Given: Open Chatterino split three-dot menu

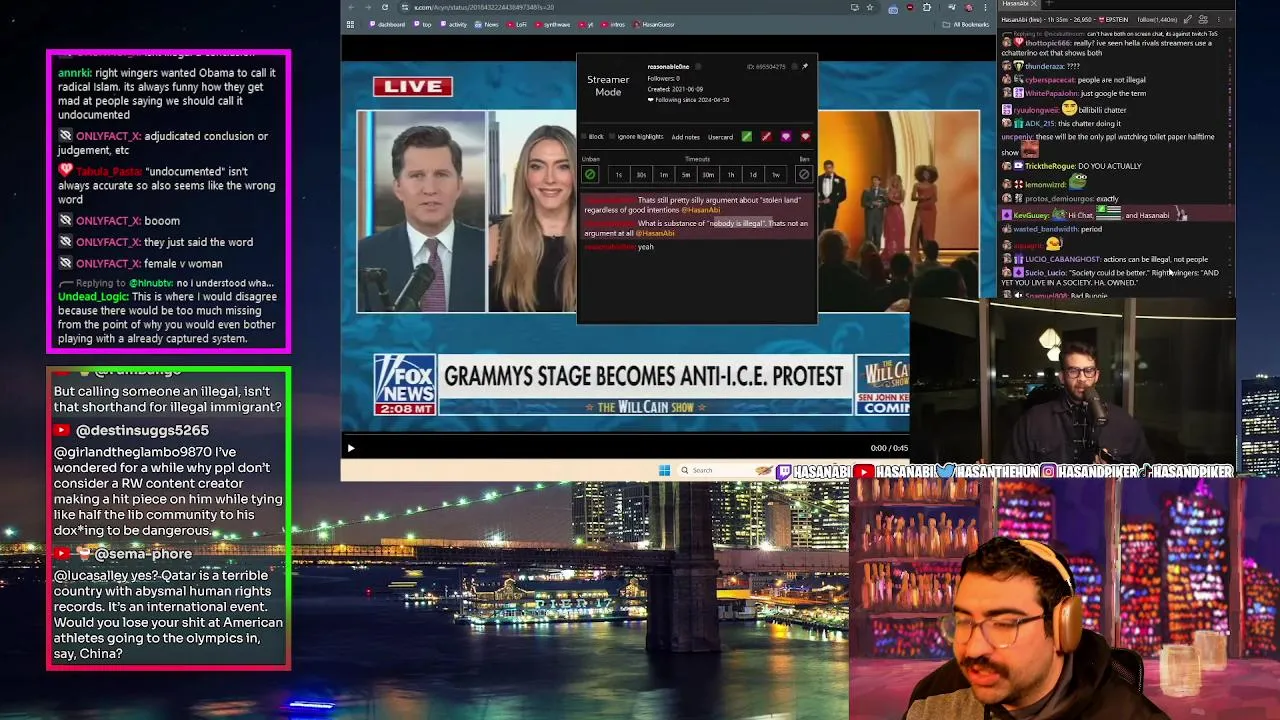Looking at the screenshot, I should [x=1218, y=19].
